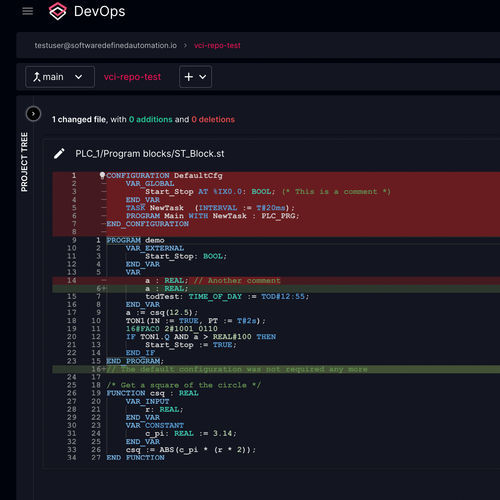This screenshot has height=500, width=500.
Task: Click line 'a := csq(12.5);'
Action: (x=162, y=313)
